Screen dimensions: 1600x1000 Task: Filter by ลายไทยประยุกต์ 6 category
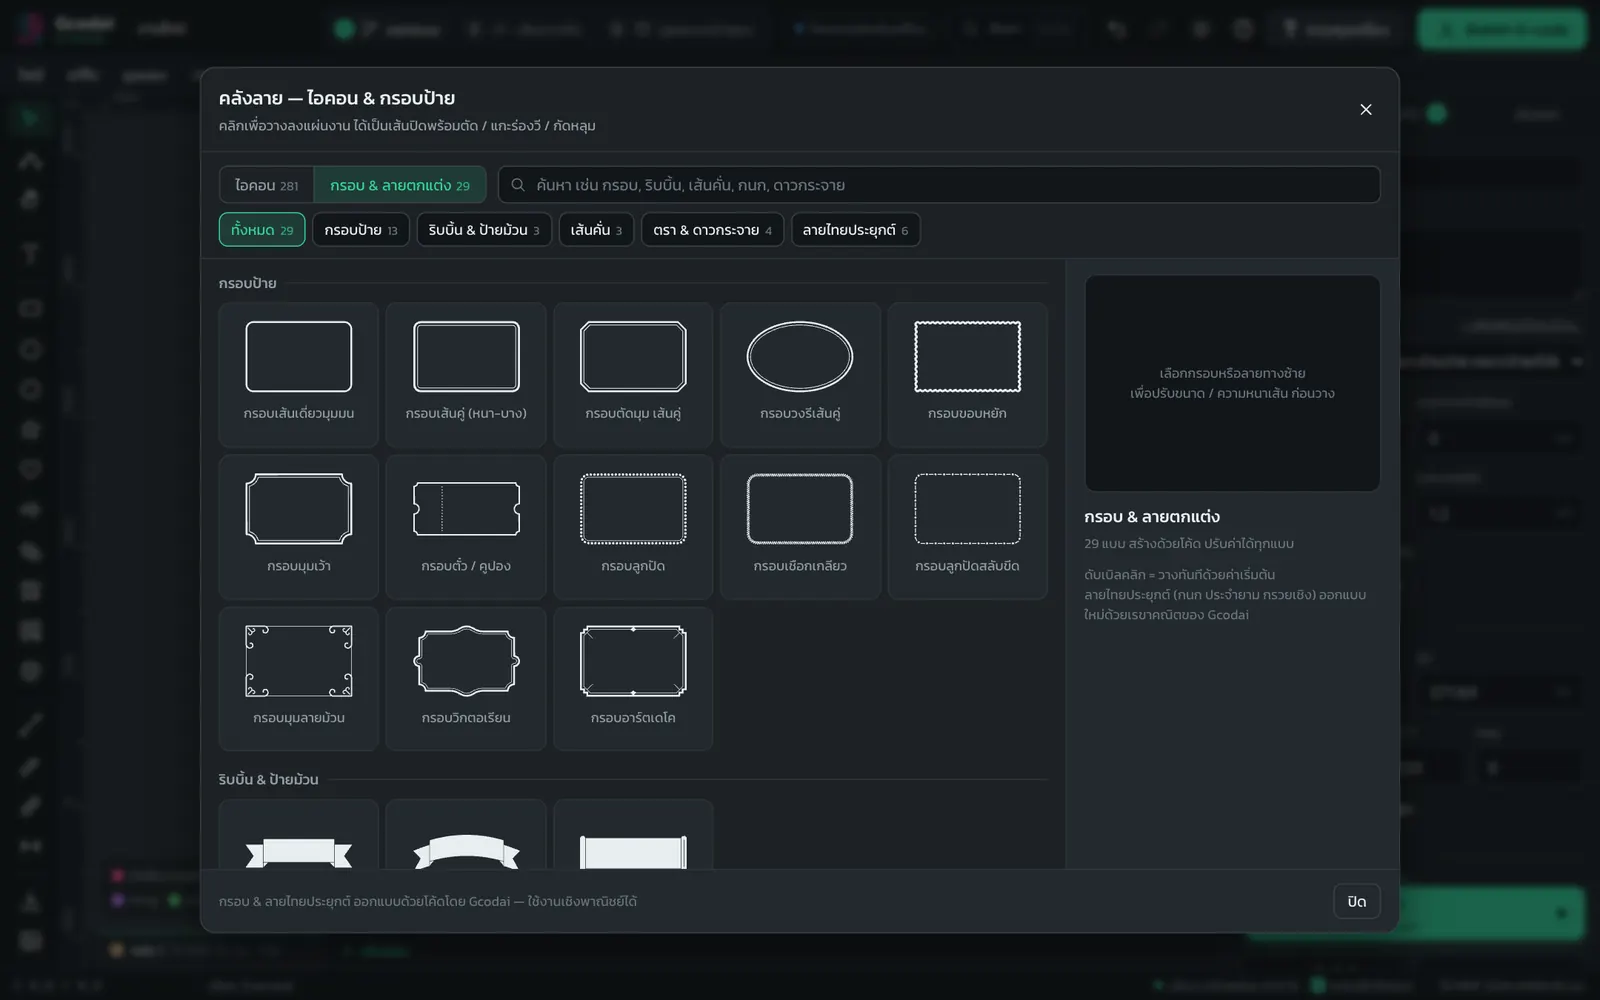click(x=856, y=230)
